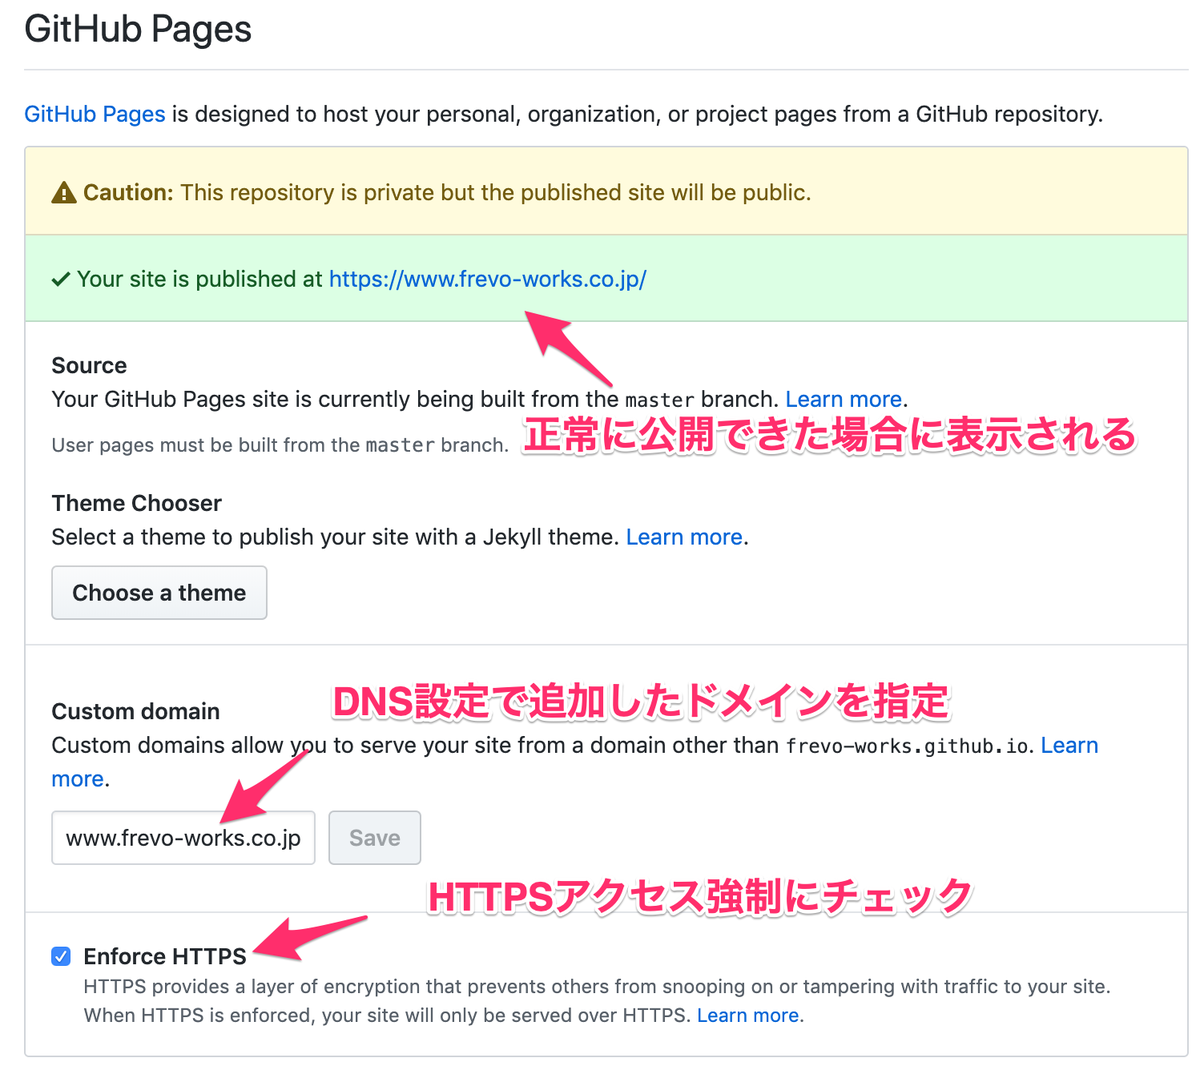Click the green checkmark published icon
The height and width of the screenshot is (1070, 1200).
point(61,279)
